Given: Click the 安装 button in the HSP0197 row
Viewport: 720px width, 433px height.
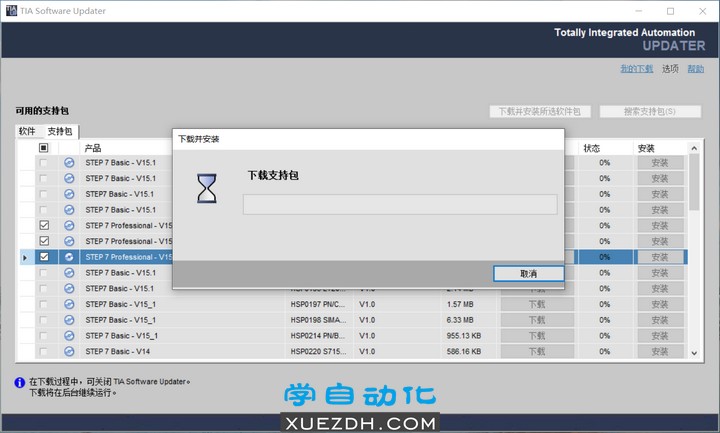Looking at the screenshot, I should [x=660, y=304].
